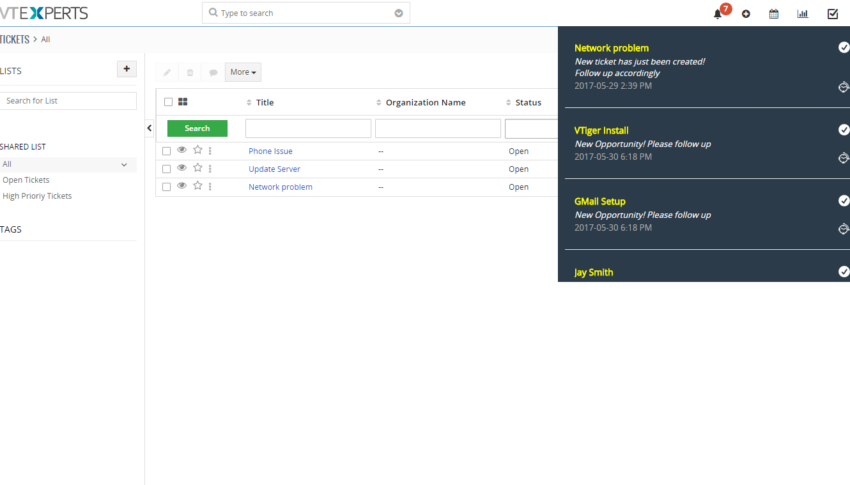Open GMail Setup notification title

[x=600, y=202]
